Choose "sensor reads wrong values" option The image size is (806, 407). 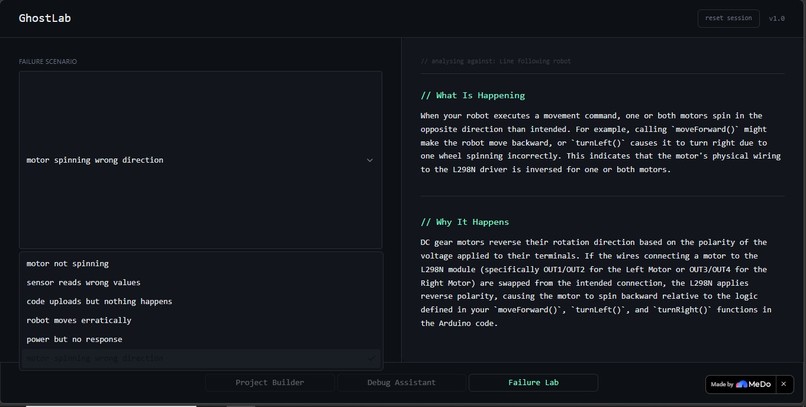[x=201, y=283]
